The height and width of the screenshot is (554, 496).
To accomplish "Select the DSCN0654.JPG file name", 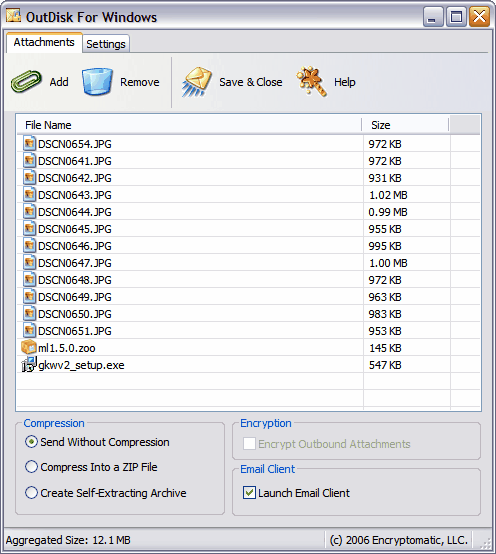I will tap(75, 144).
